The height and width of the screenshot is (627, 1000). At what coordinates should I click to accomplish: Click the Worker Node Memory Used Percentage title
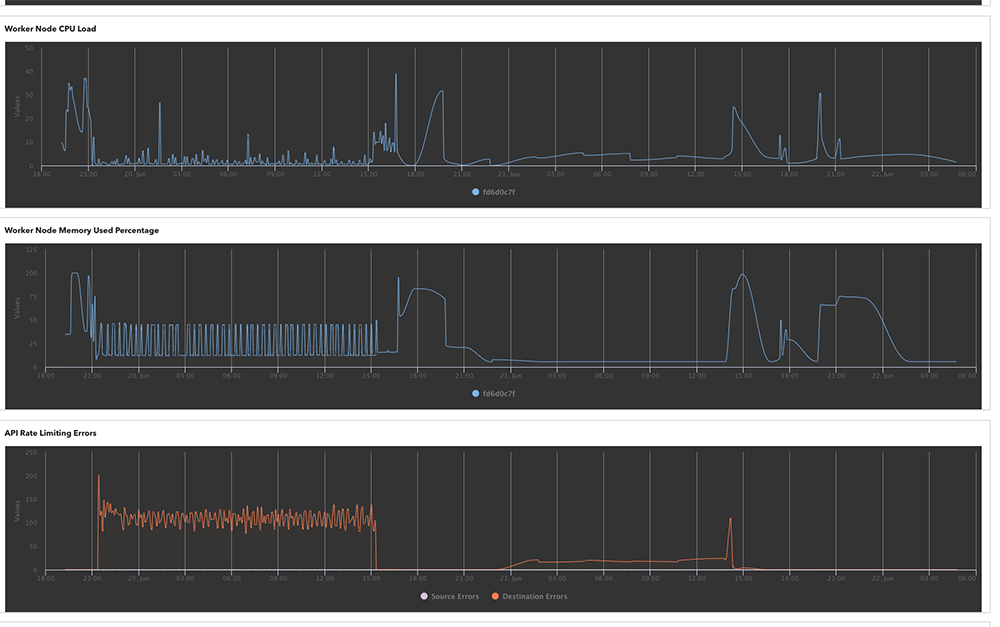point(81,230)
